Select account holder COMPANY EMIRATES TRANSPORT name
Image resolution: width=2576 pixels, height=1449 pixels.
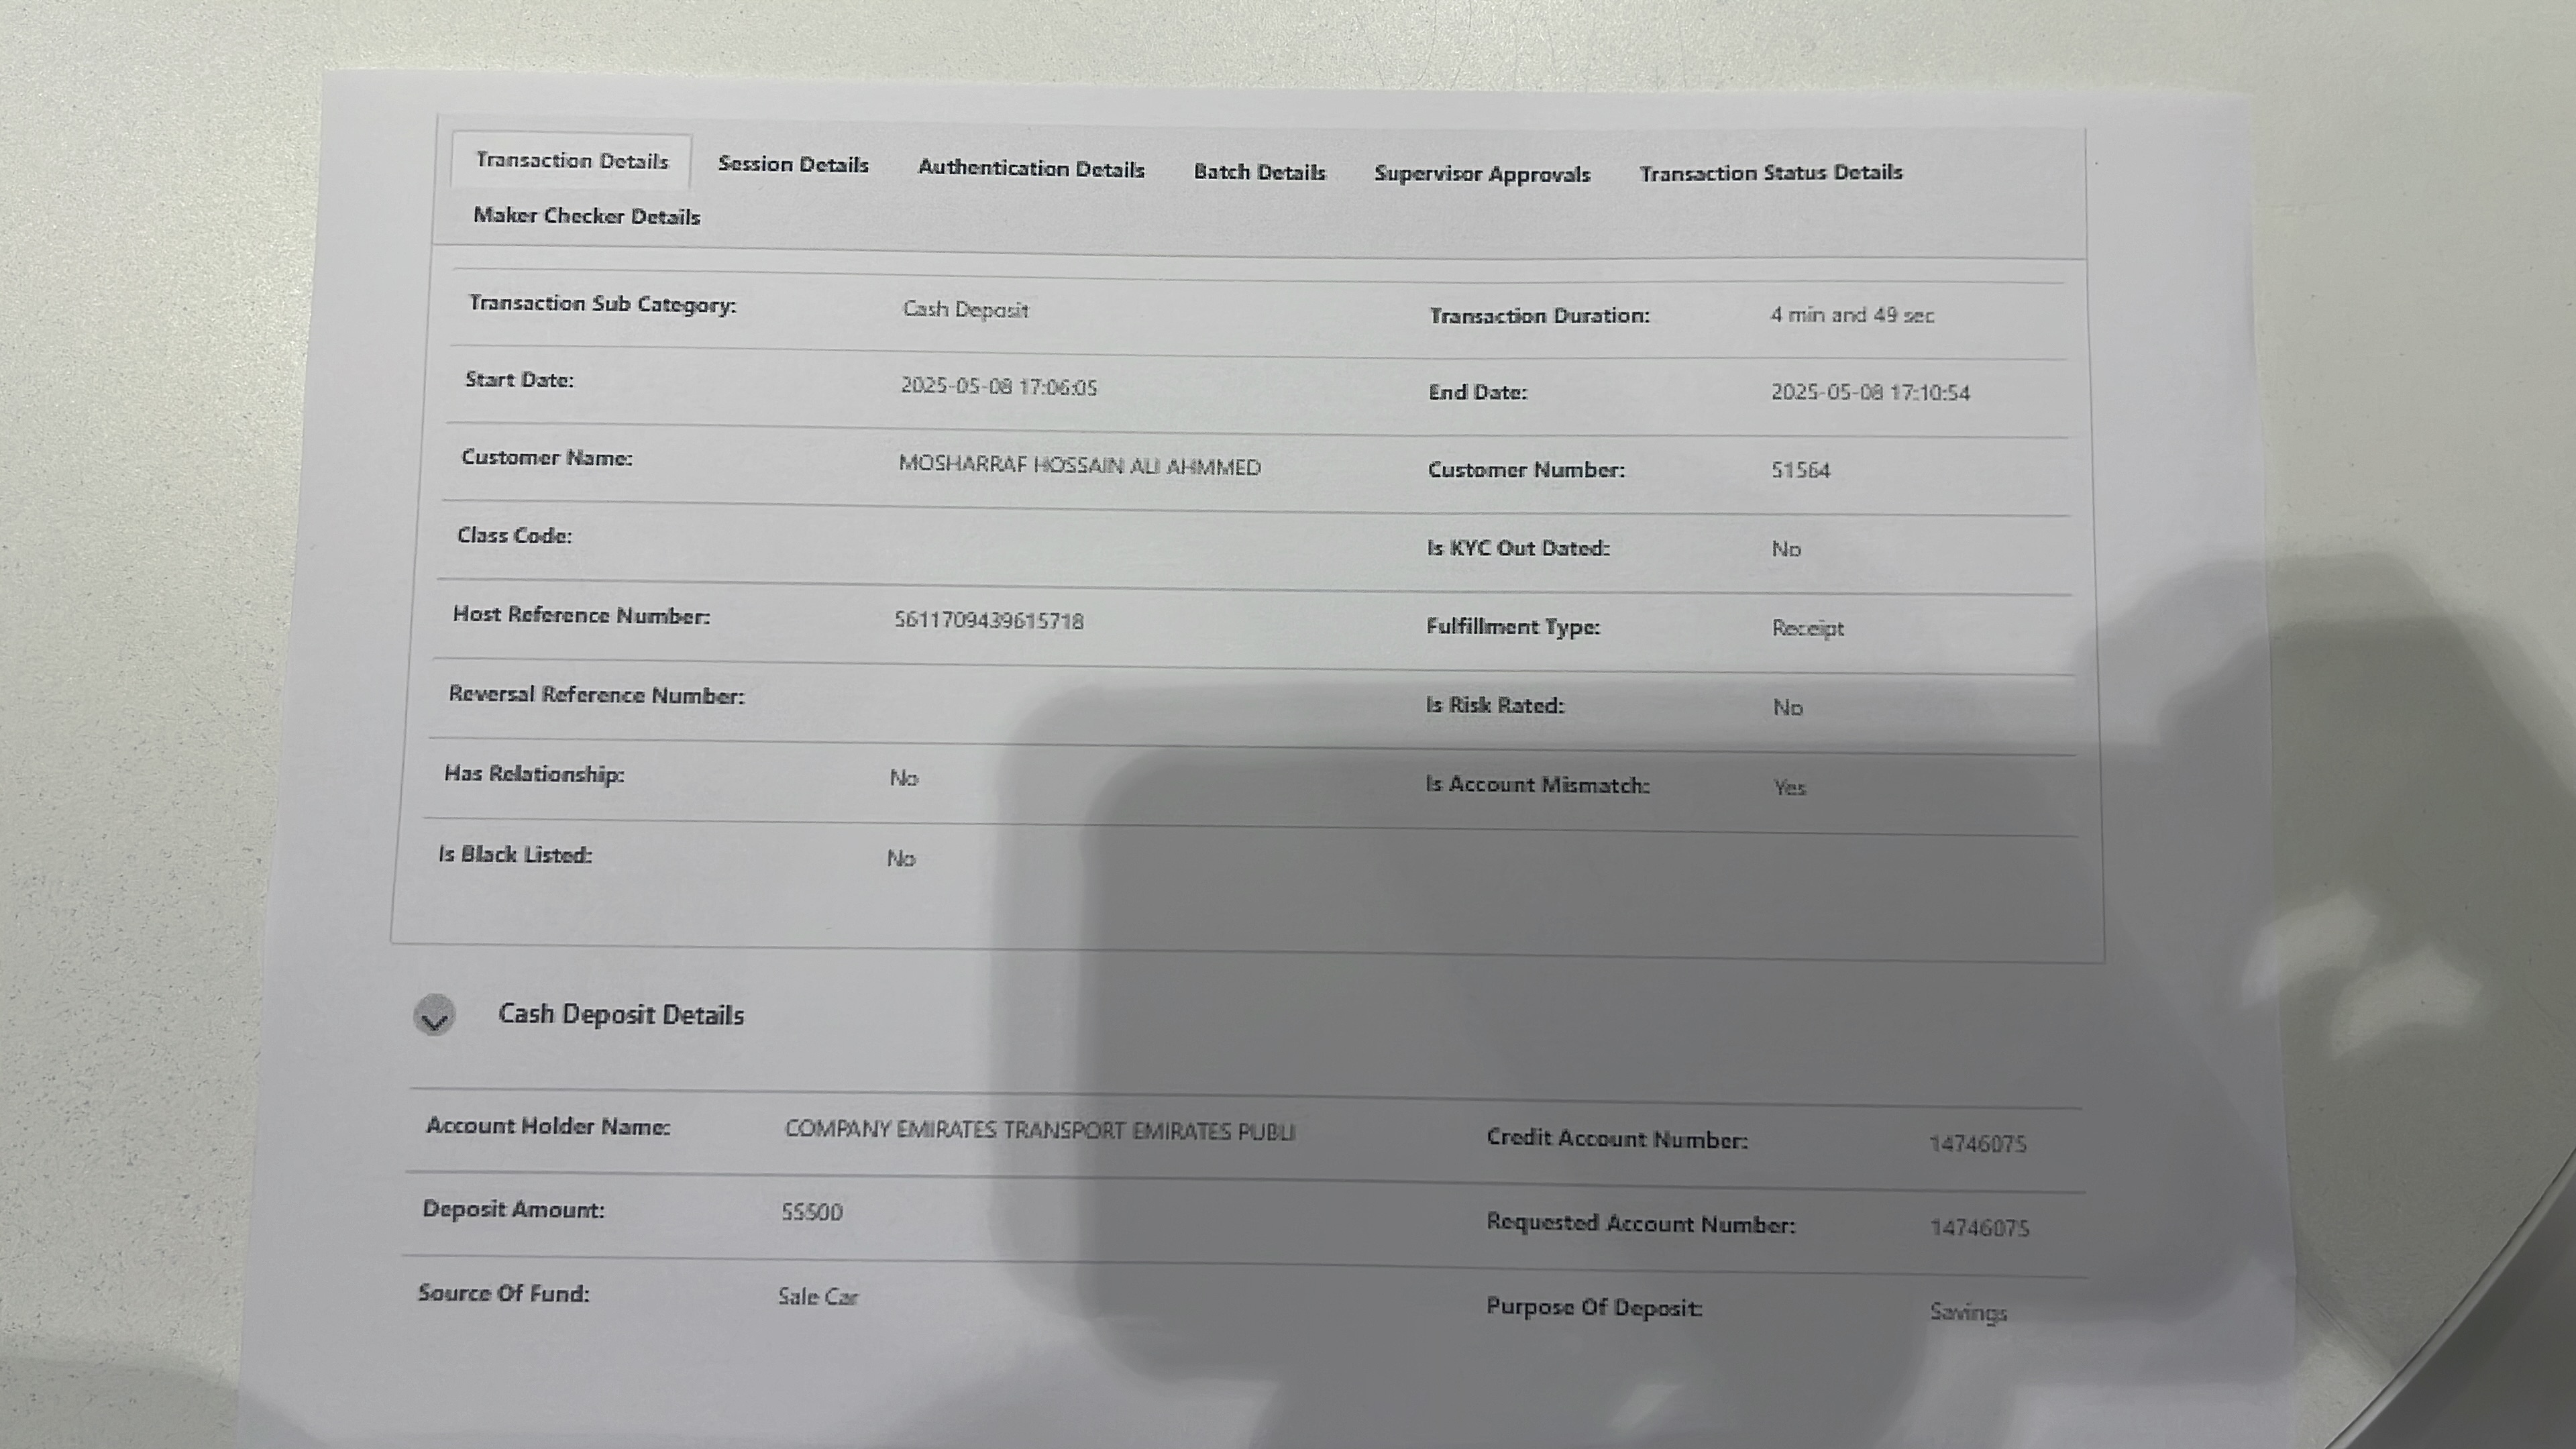[x=1039, y=1130]
